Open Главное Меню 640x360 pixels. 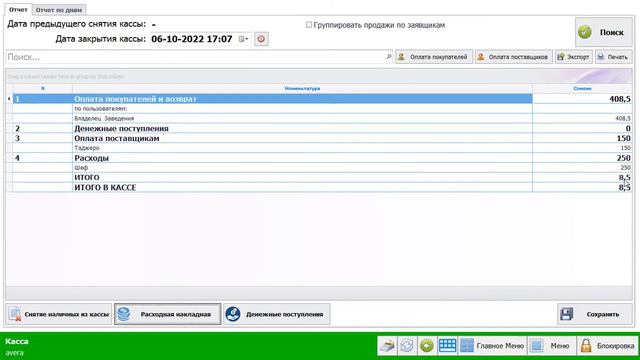pos(492,346)
